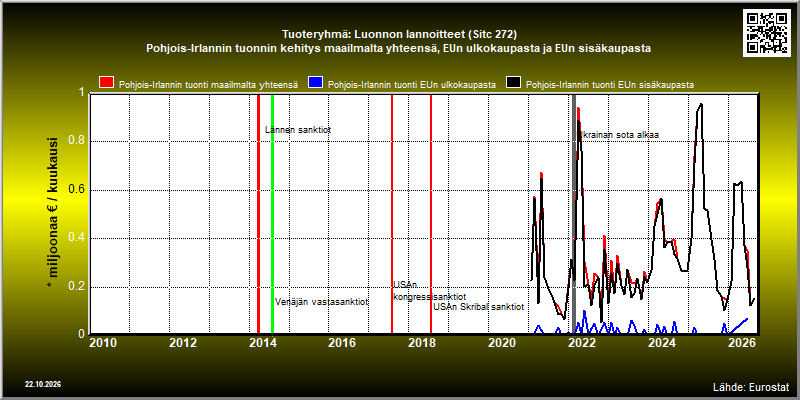Click the x-axis label 2016
The height and width of the screenshot is (400, 800).
[x=342, y=343]
